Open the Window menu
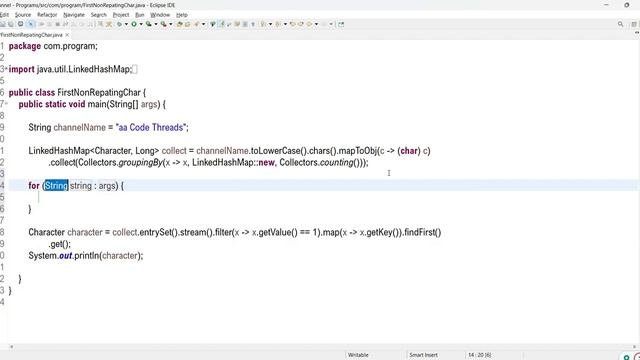Screen dimensions: 640x360 tap(160, 15)
